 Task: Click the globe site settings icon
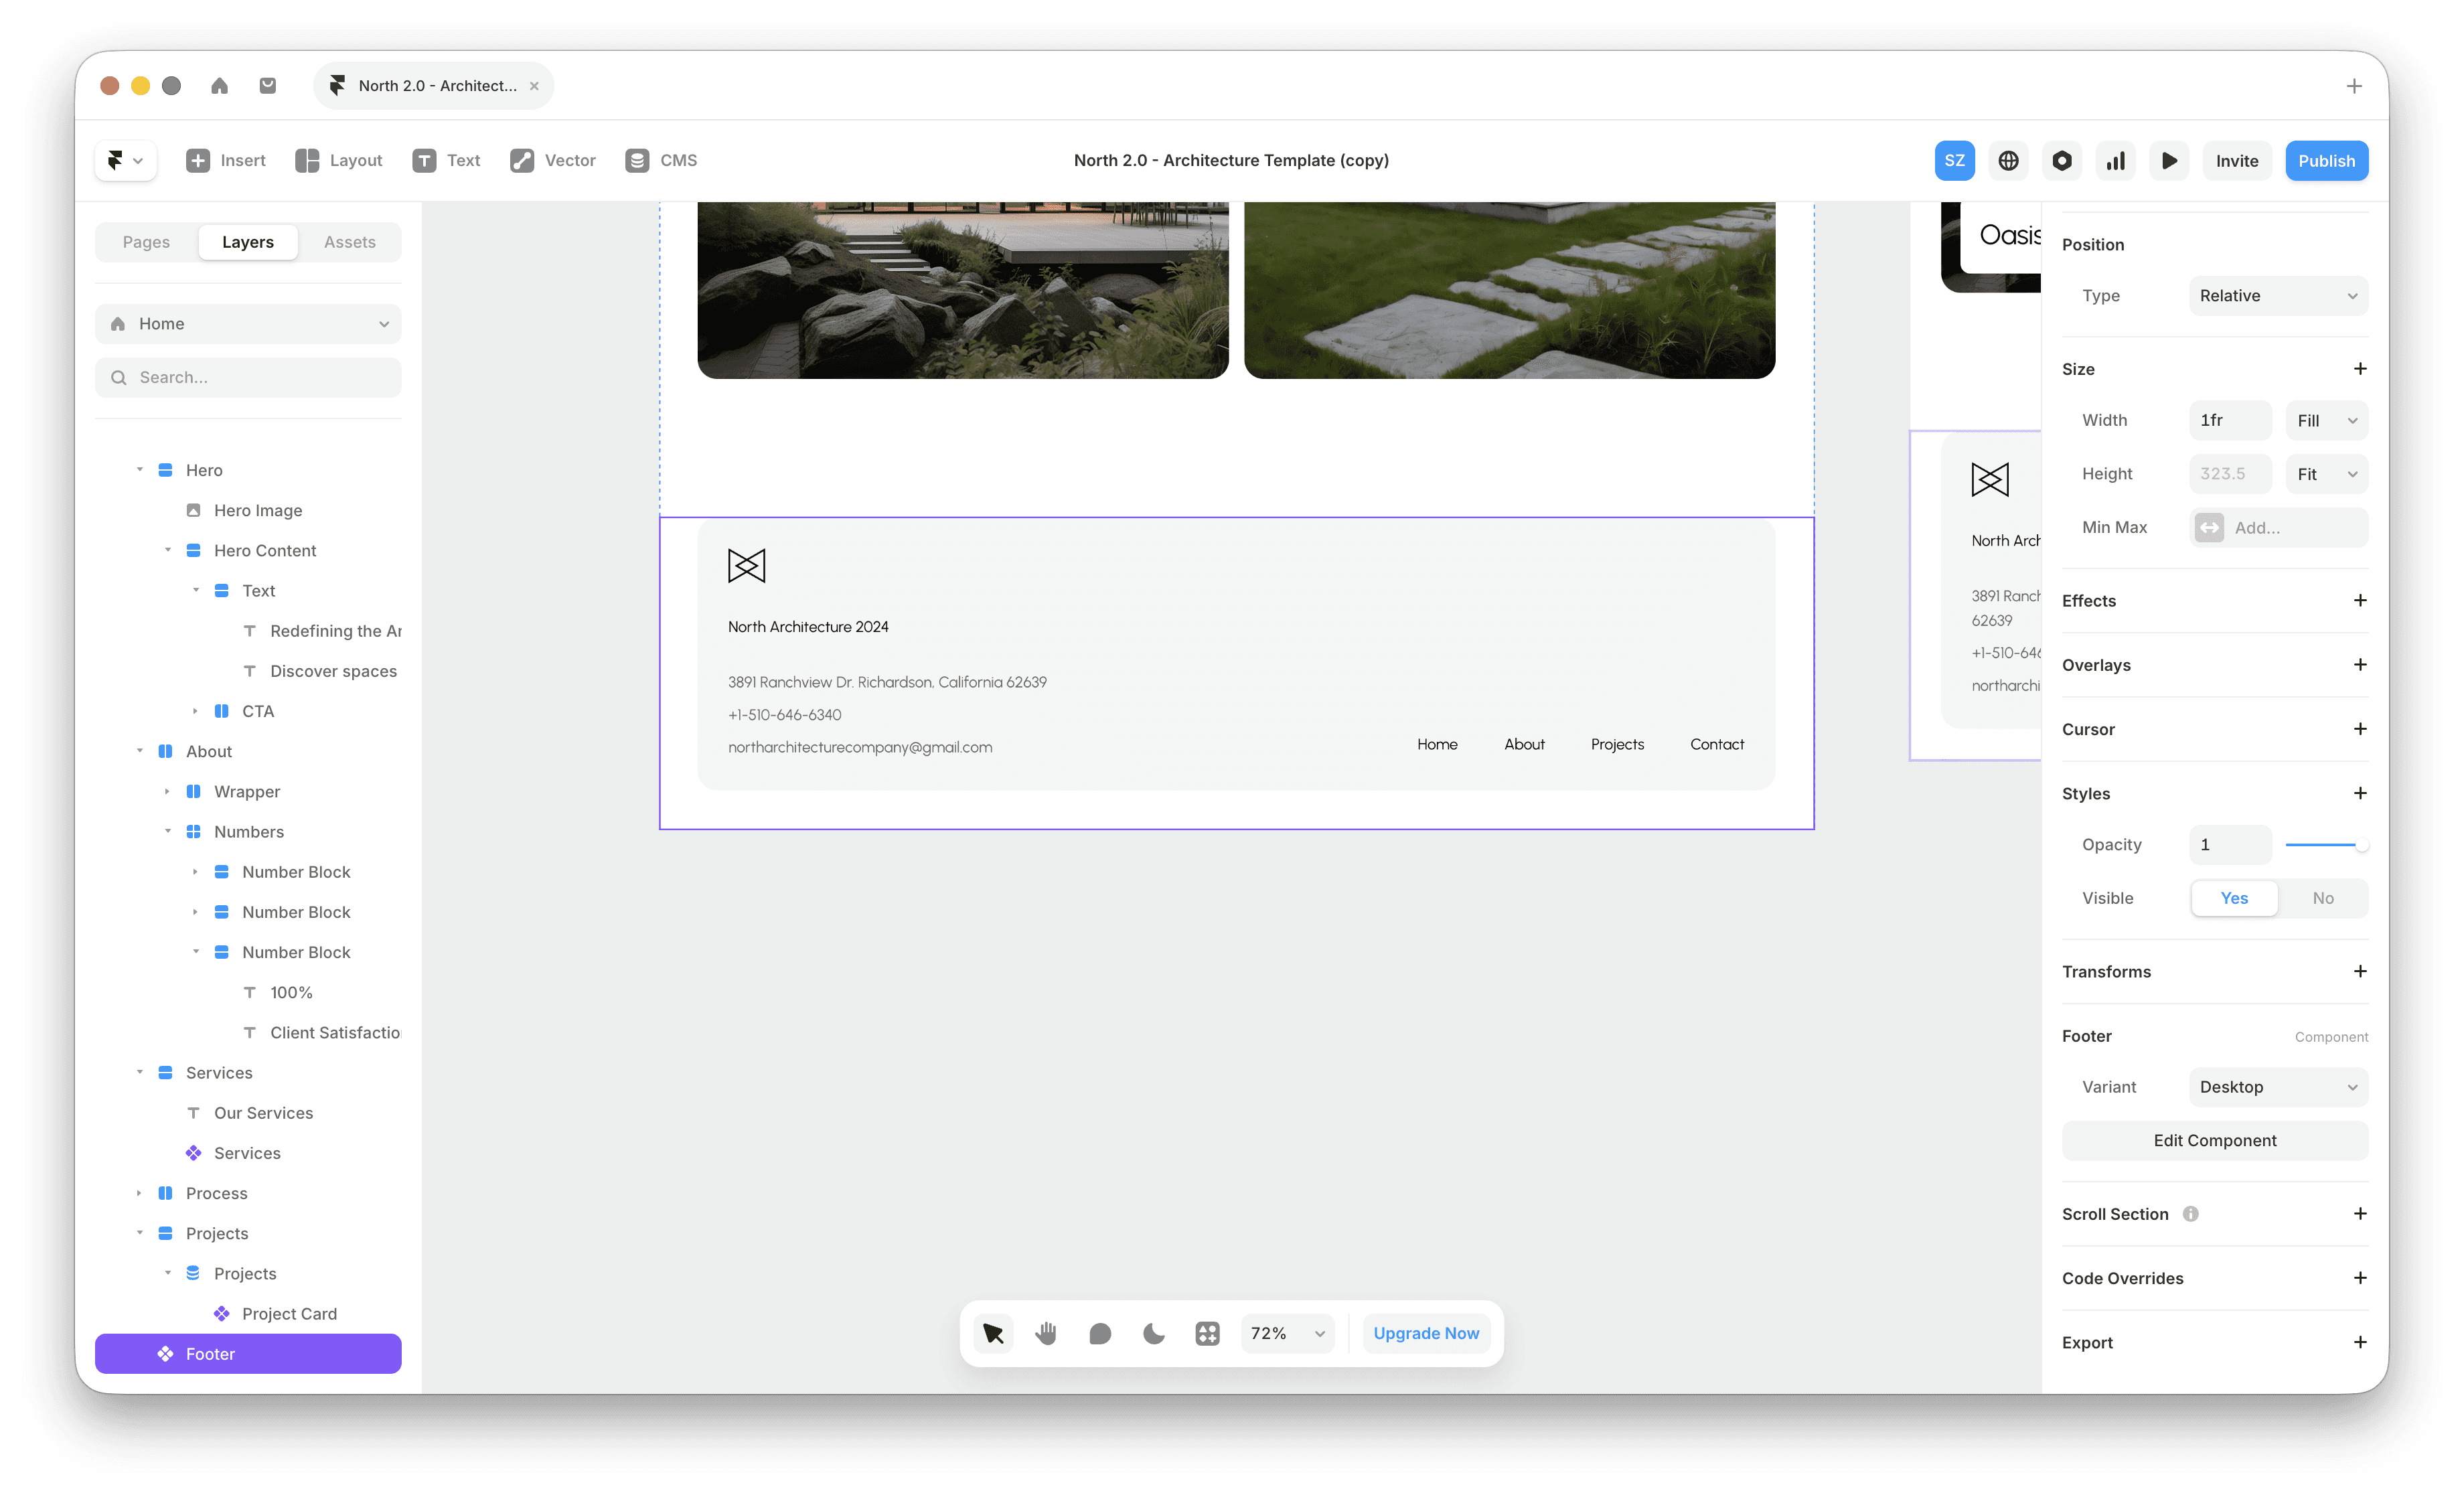[2008, 160]
